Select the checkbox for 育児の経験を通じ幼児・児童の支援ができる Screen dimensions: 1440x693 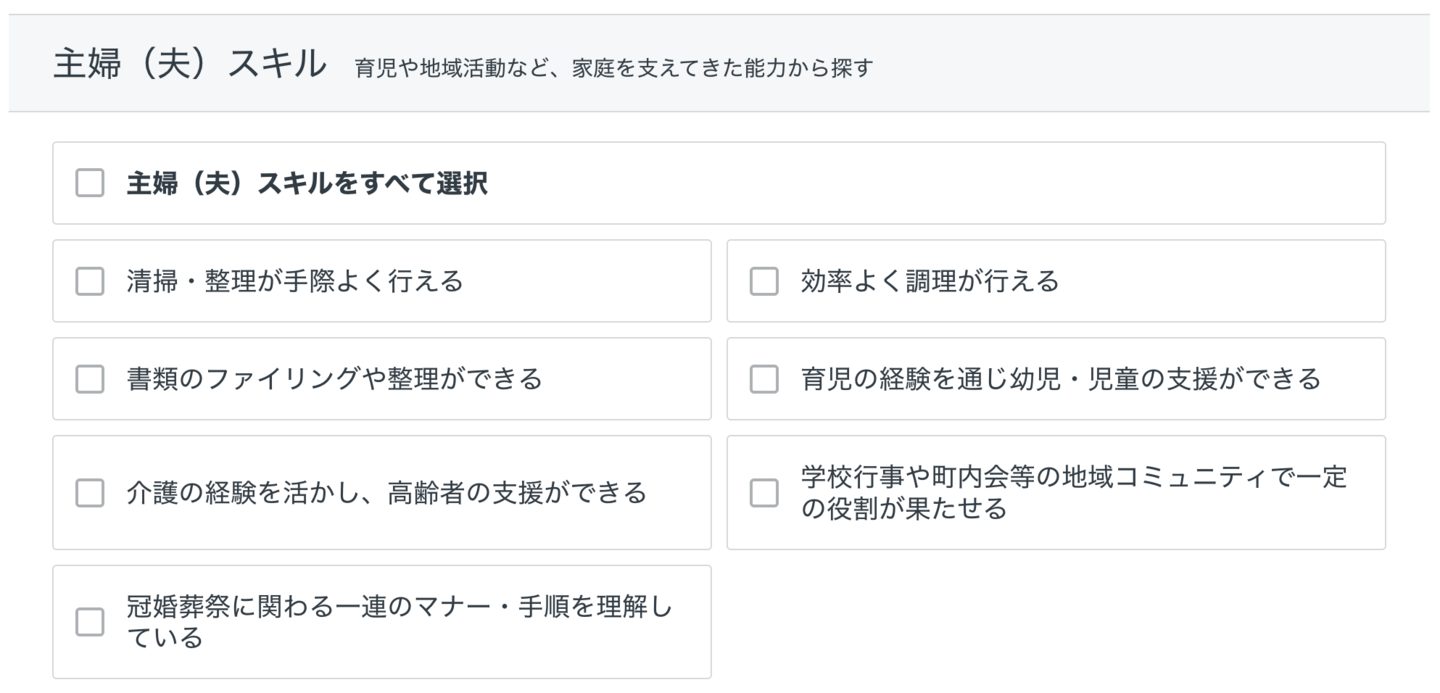pyautogui.click(x=764, y=379)
